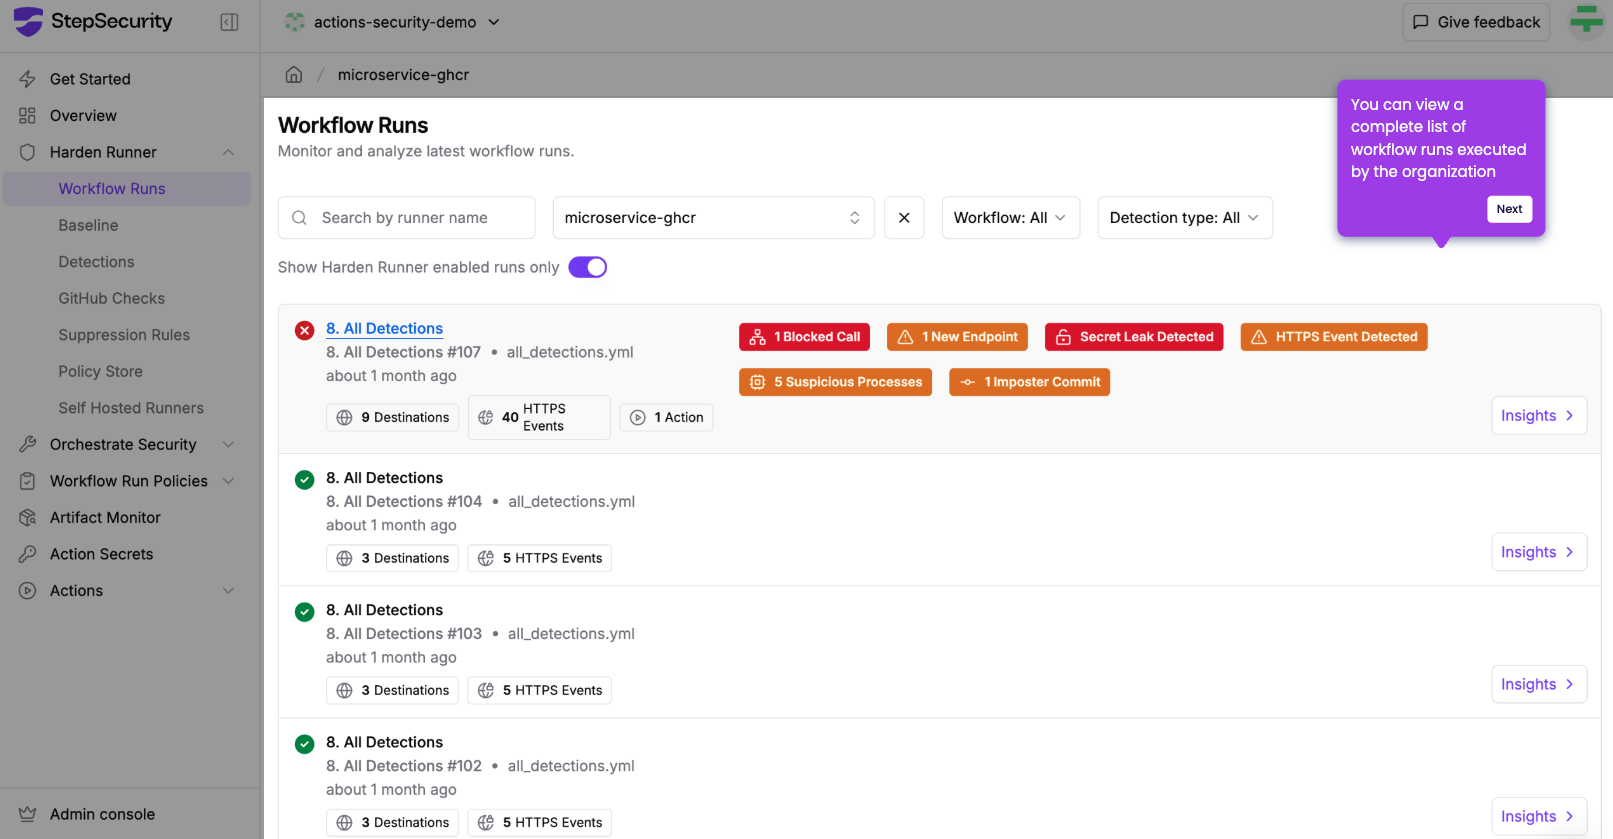Click the HTTPS Event Detected badge
Viewport: 1613px width, 839px height.
(1334, 337)
